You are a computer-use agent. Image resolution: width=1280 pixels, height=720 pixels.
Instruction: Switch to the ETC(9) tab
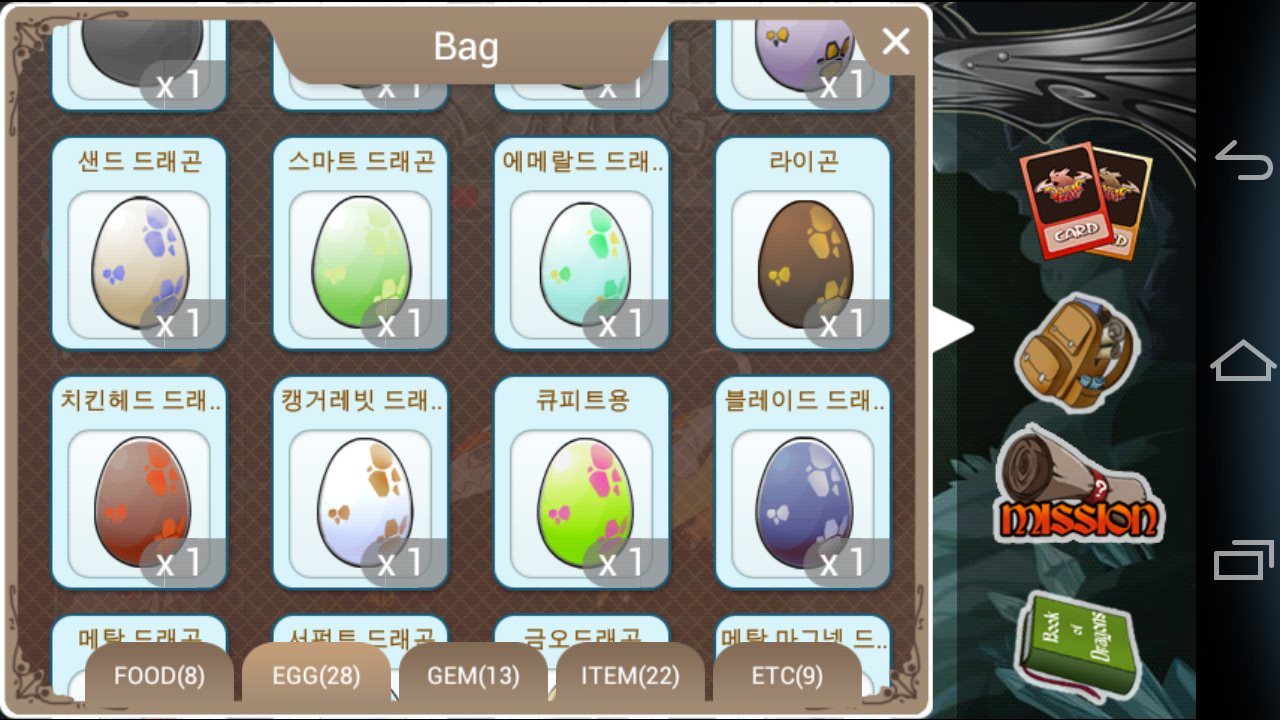coord(787,676)
